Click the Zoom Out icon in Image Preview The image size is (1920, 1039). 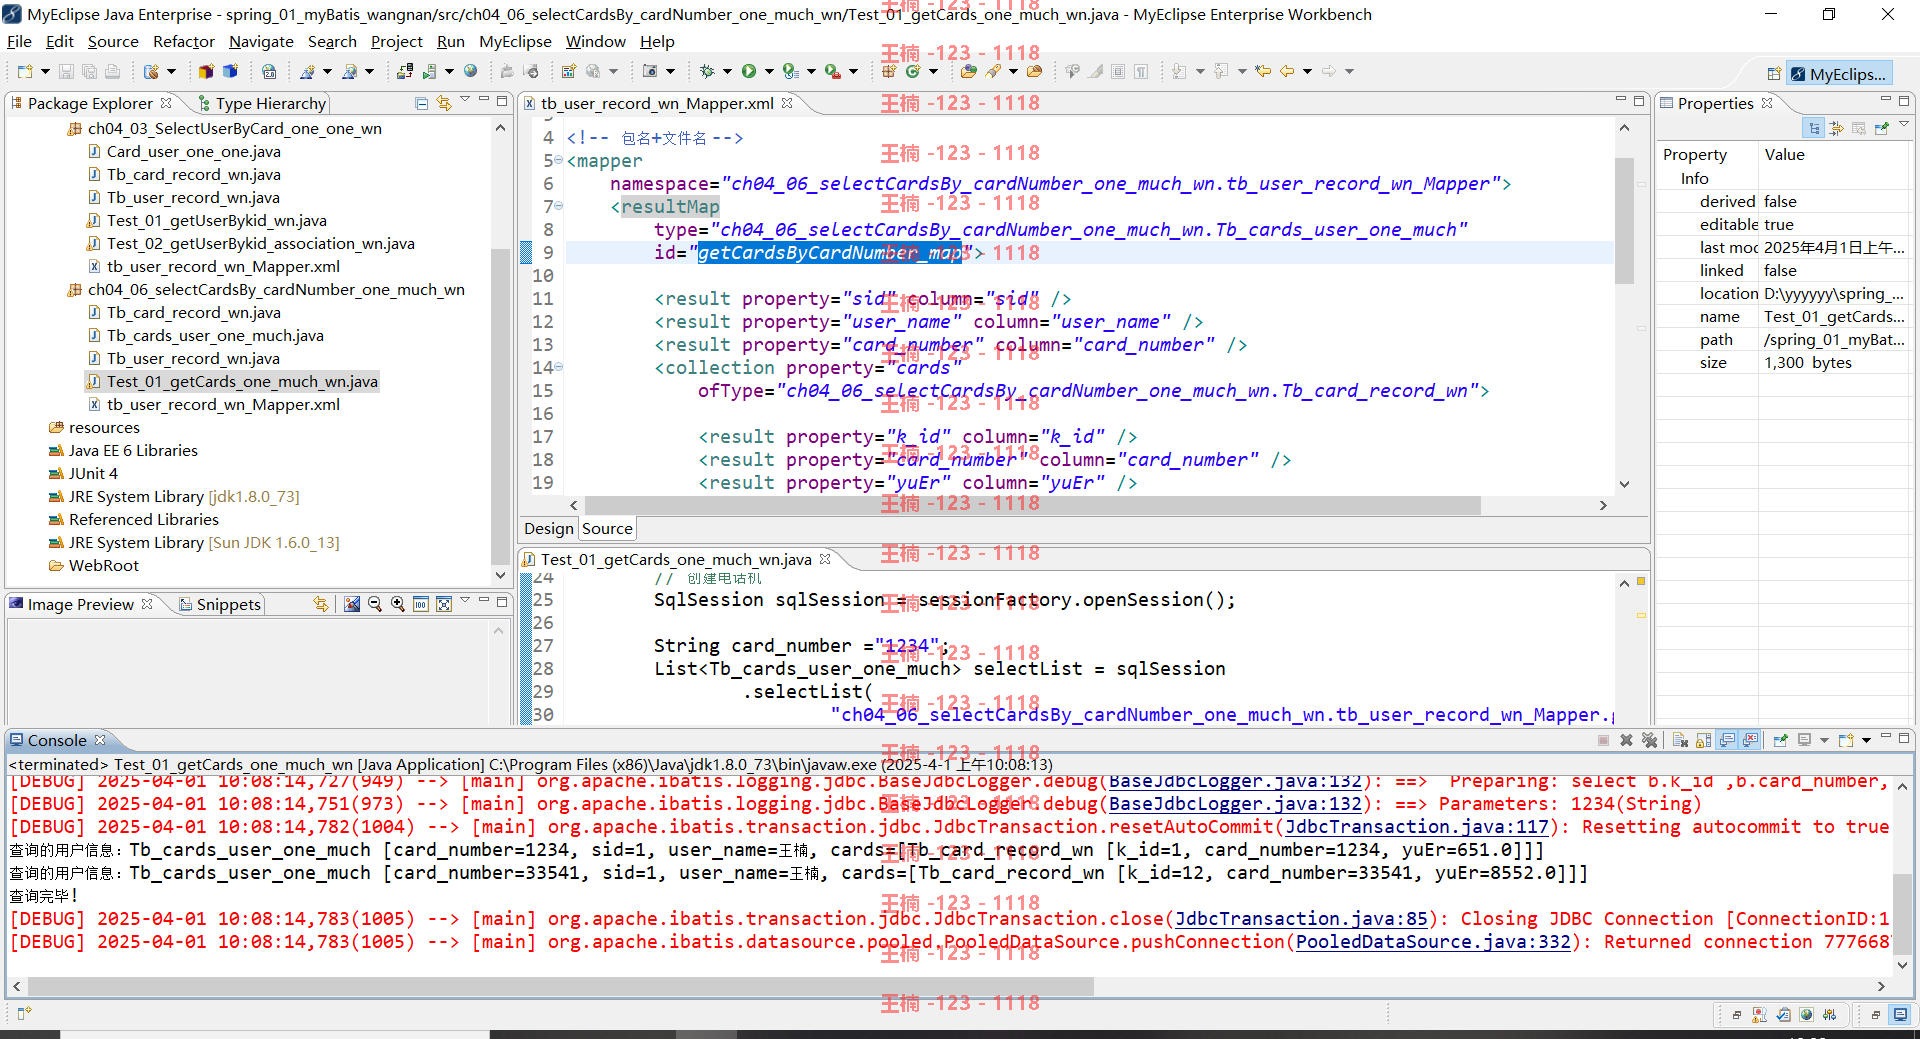pos(374,604)
